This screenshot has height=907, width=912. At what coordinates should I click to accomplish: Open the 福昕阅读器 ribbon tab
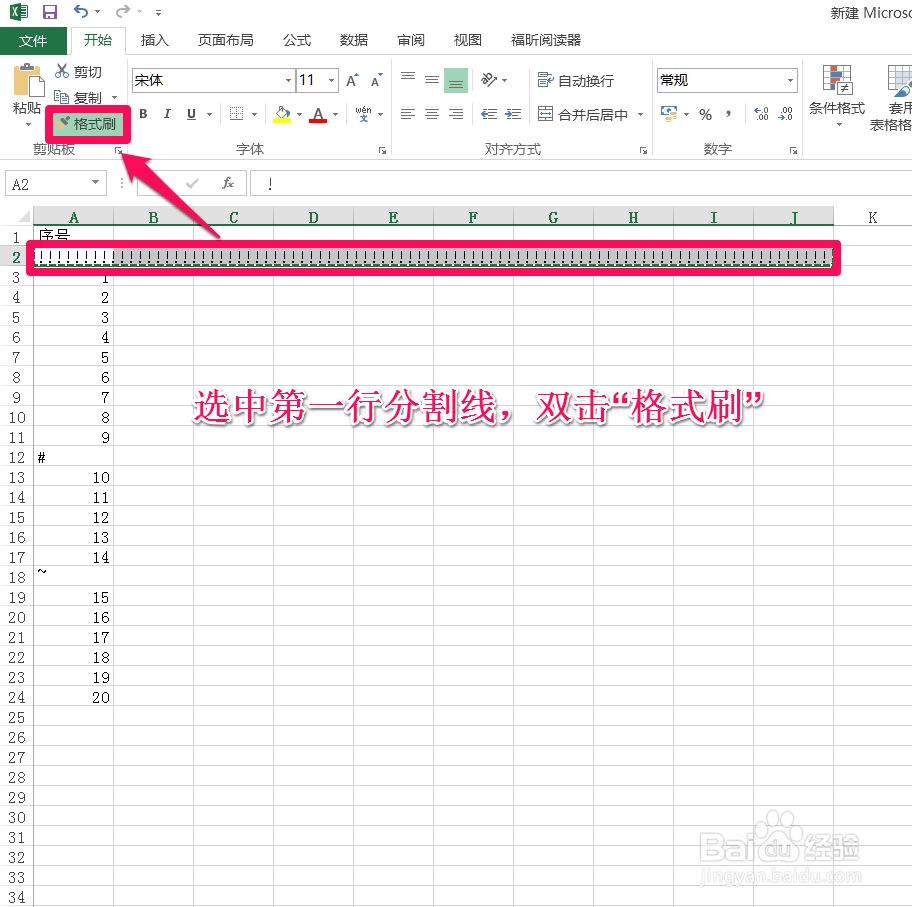coord(545,40)
